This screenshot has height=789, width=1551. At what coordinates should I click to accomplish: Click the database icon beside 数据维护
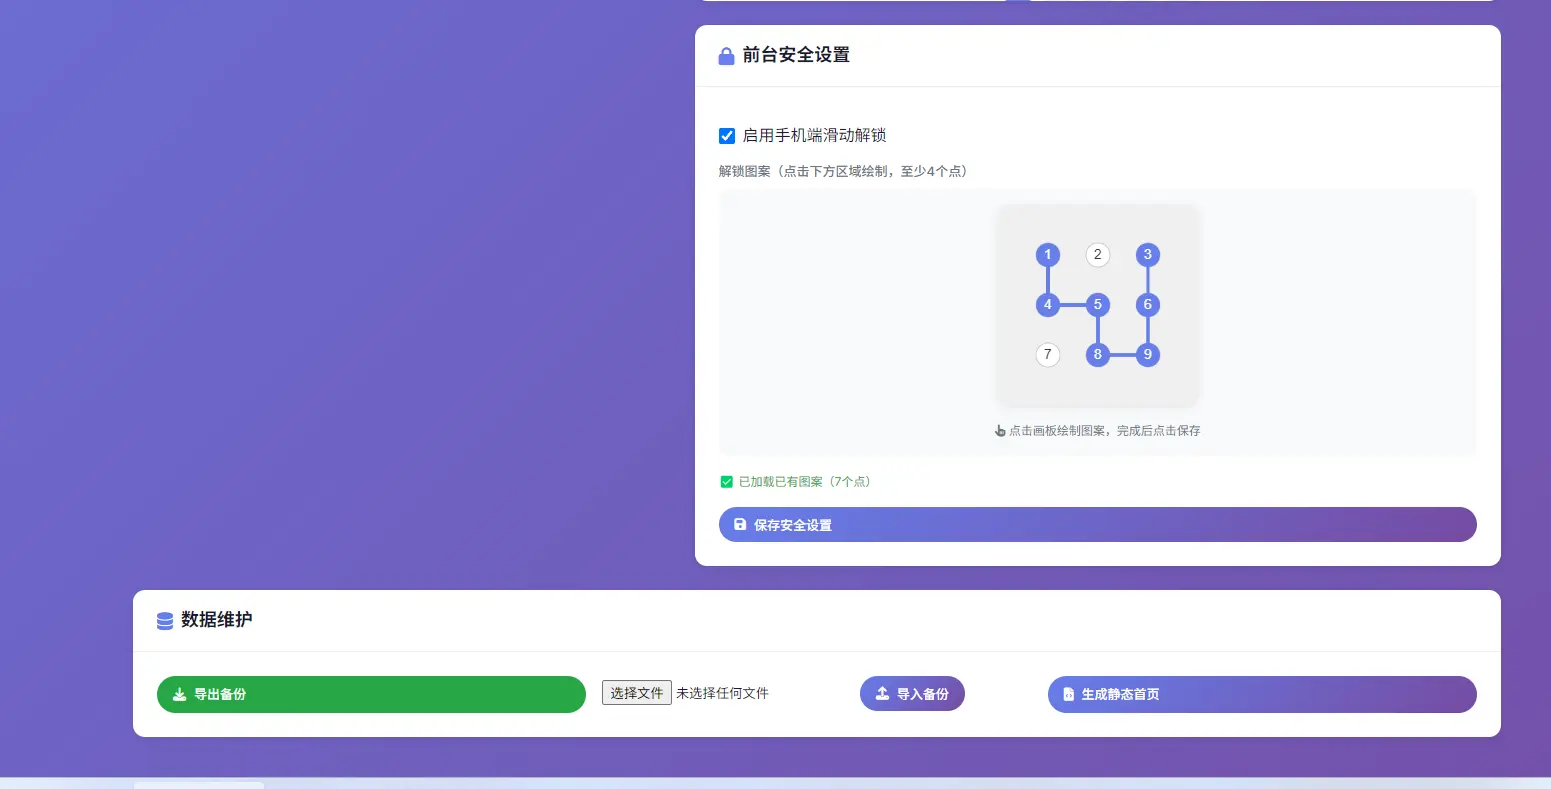(165, 621)
